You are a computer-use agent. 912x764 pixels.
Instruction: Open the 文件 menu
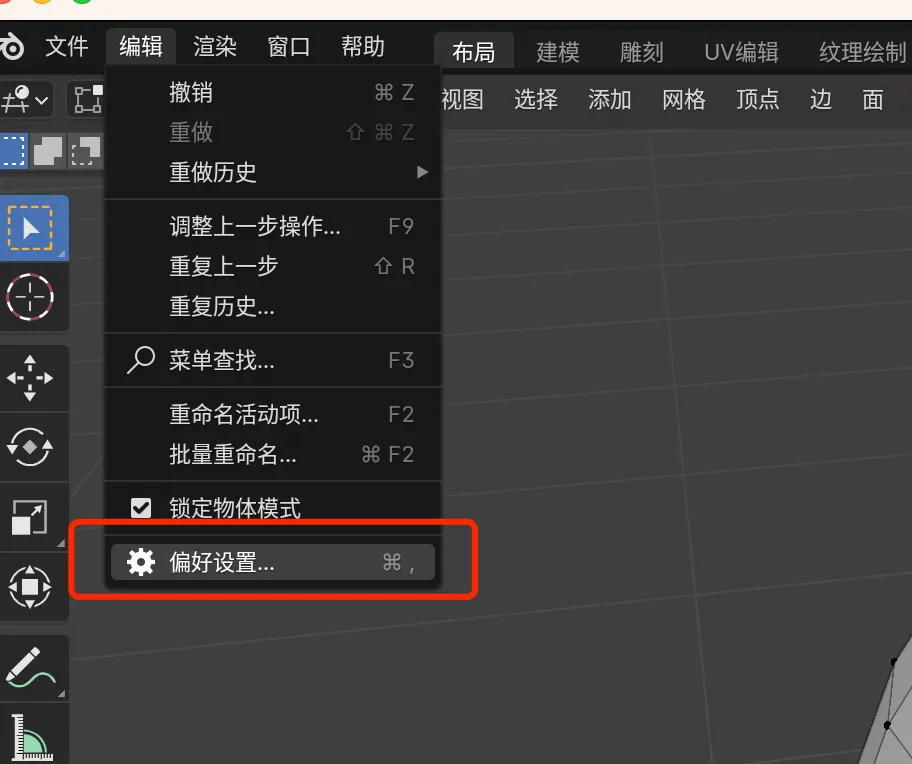click(x=68, y=47)
